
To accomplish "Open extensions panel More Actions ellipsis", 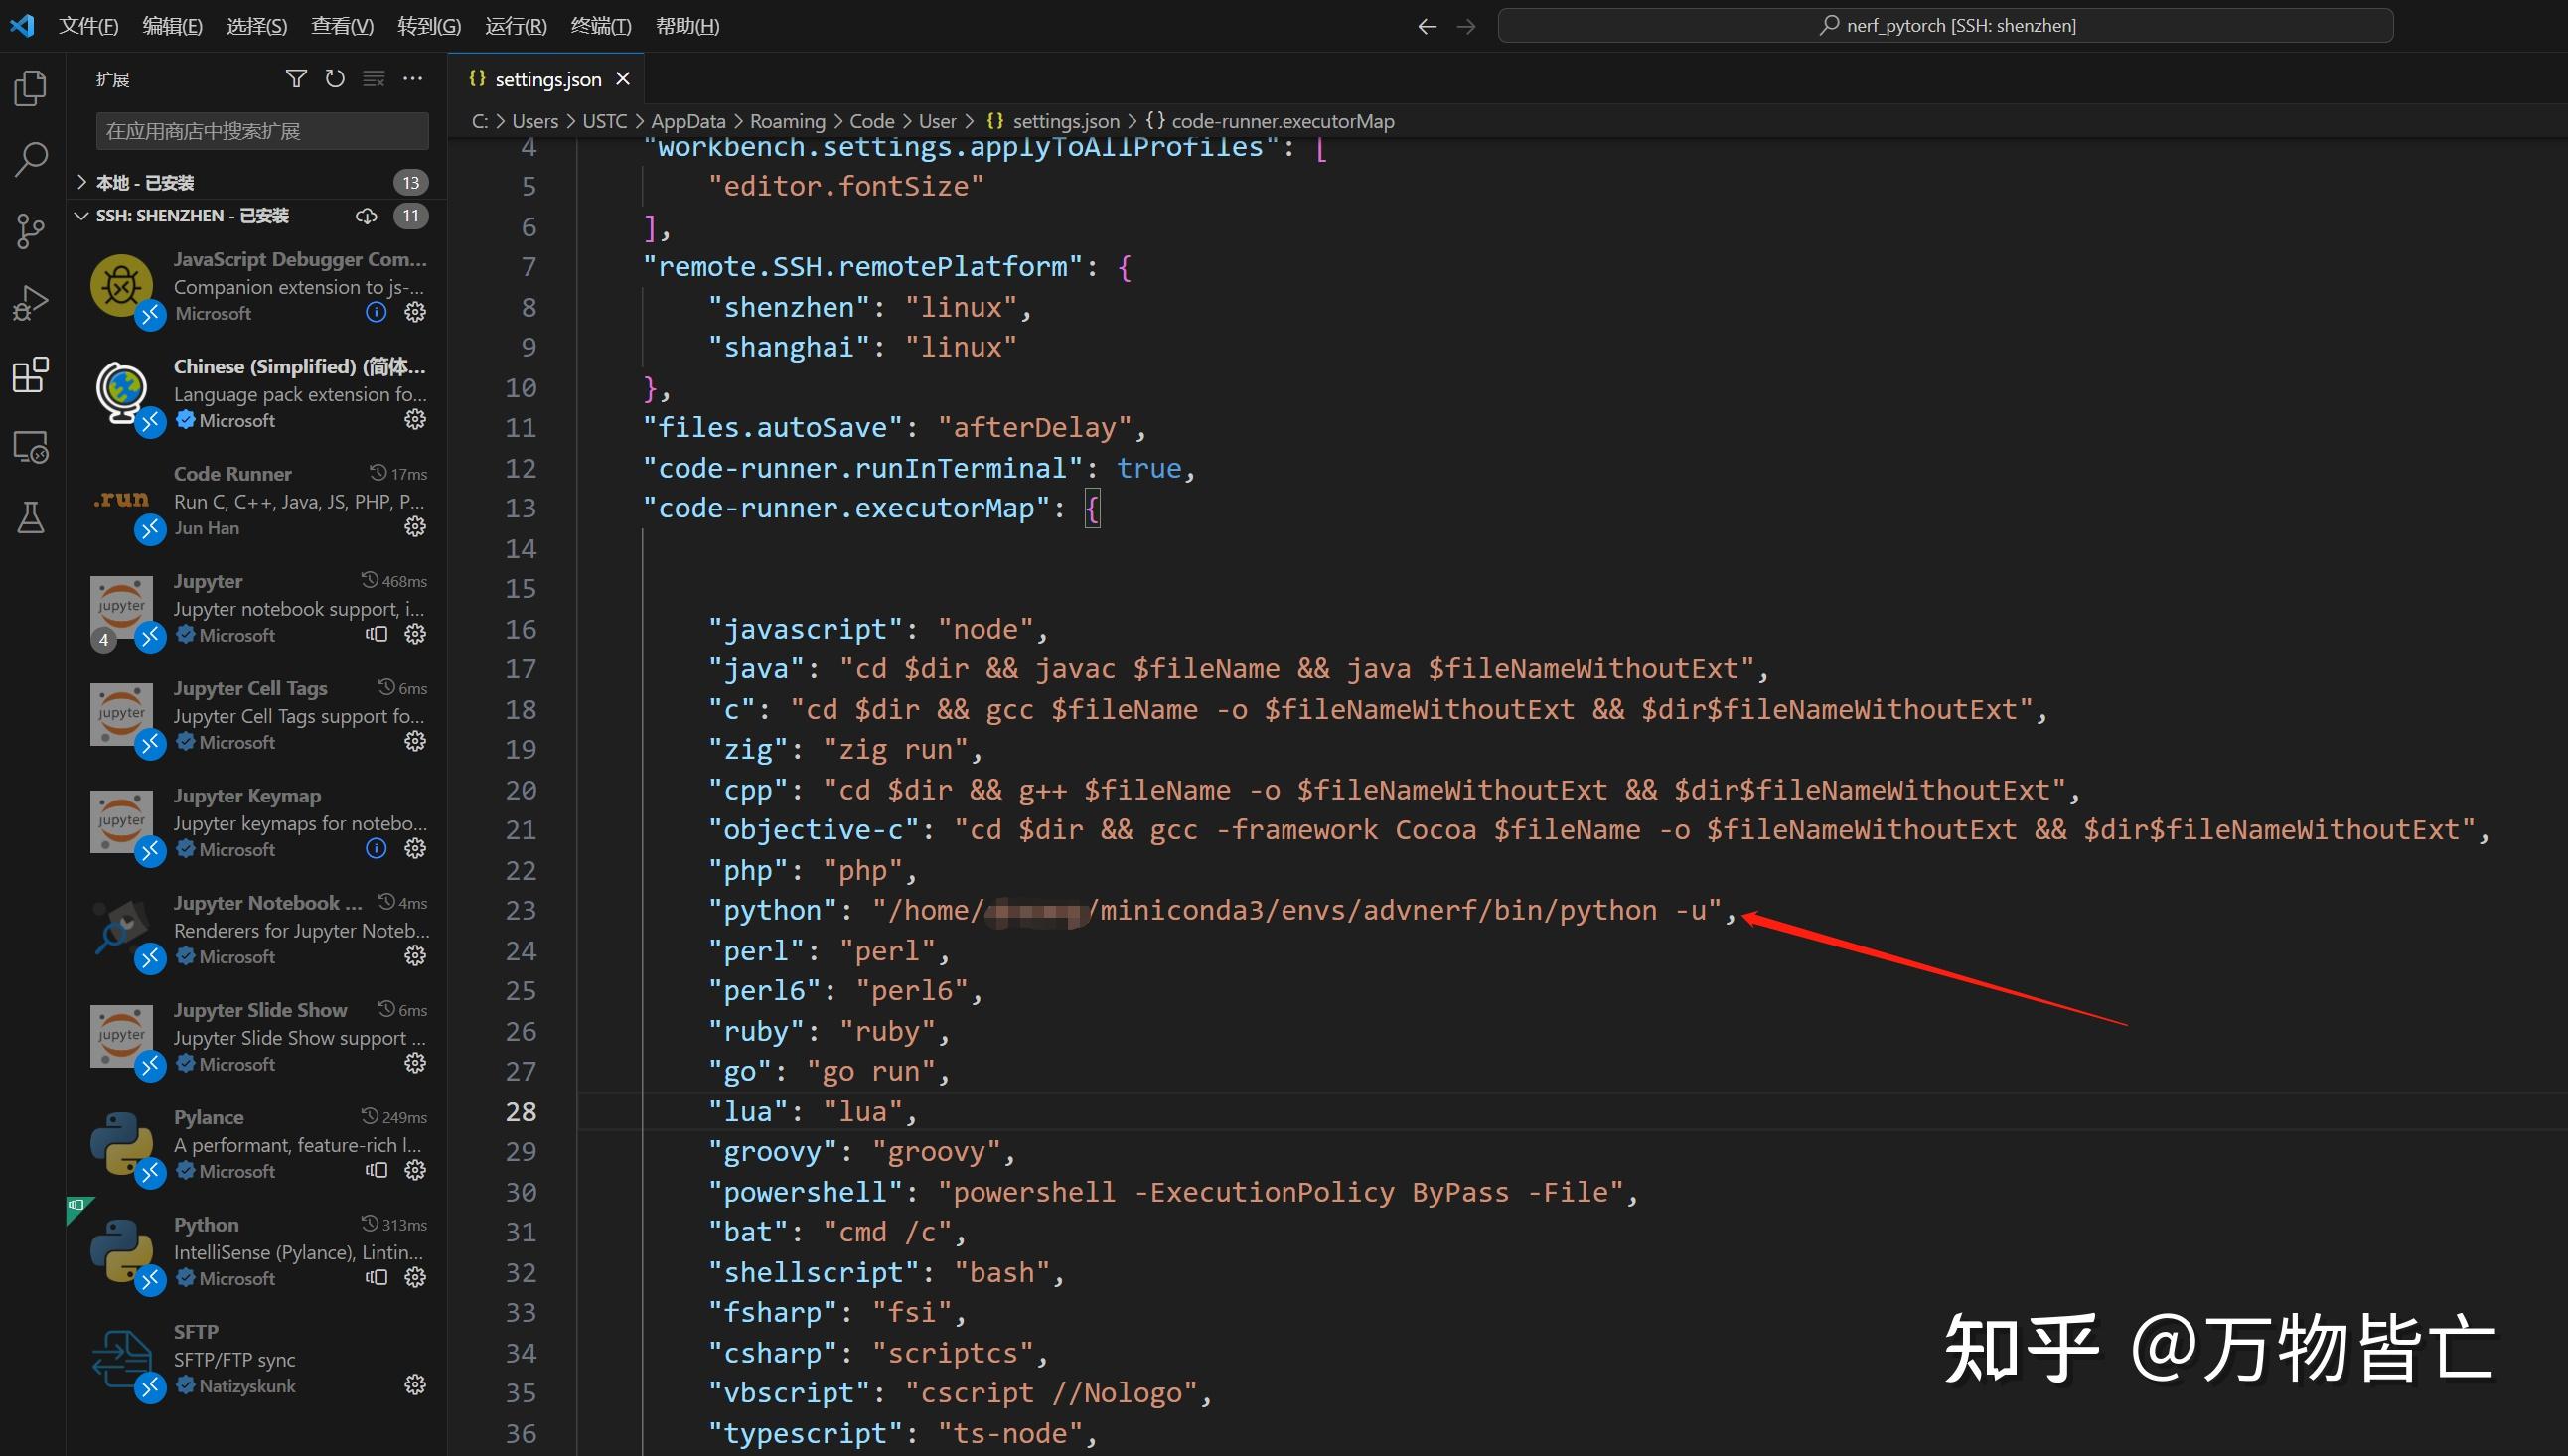I will 413,78.
